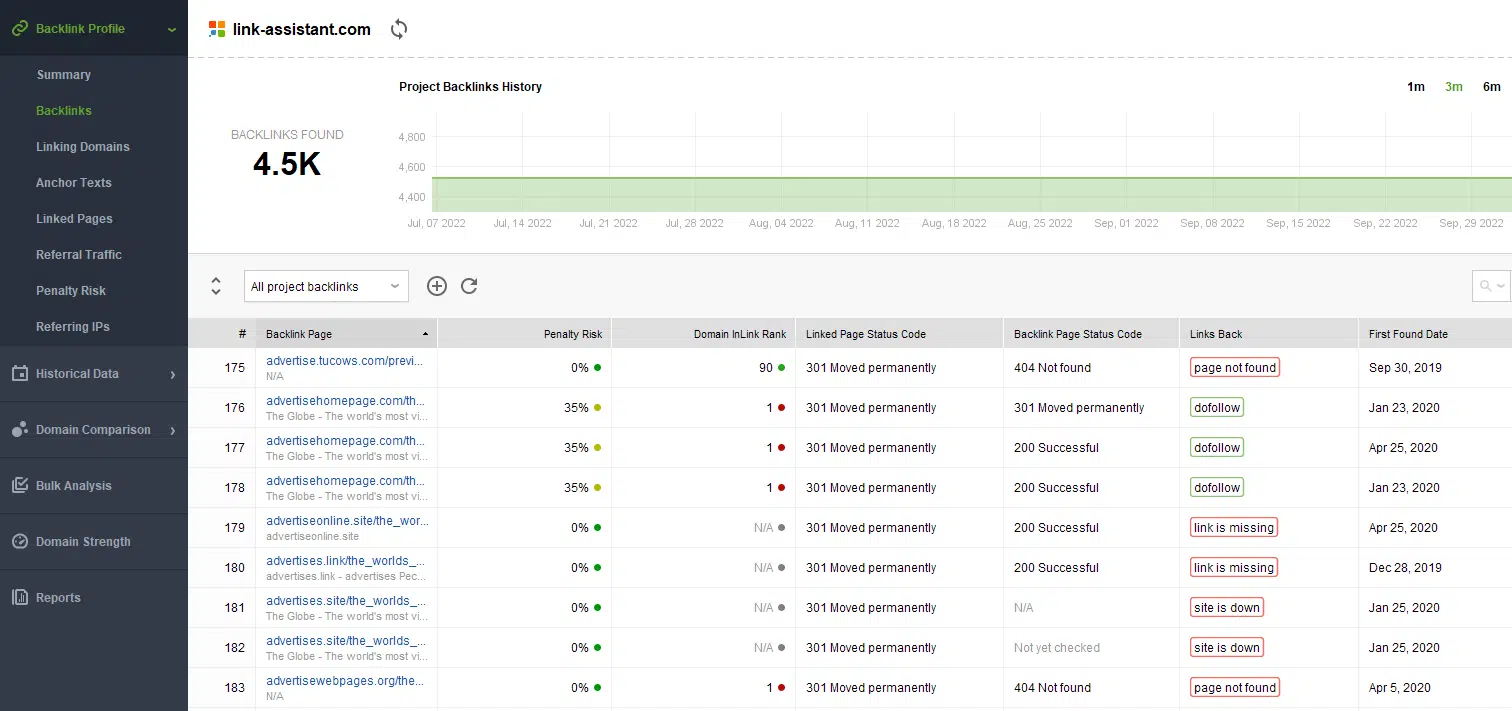Image resolution: width=1512 pixels, height=711 pixels.
Task: Click 35% penalty risk in row 177
Action: (x=576, y=448)
